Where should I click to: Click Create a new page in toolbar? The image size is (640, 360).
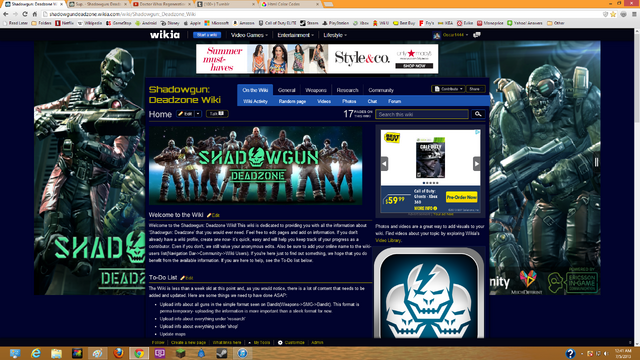point(188,342)
